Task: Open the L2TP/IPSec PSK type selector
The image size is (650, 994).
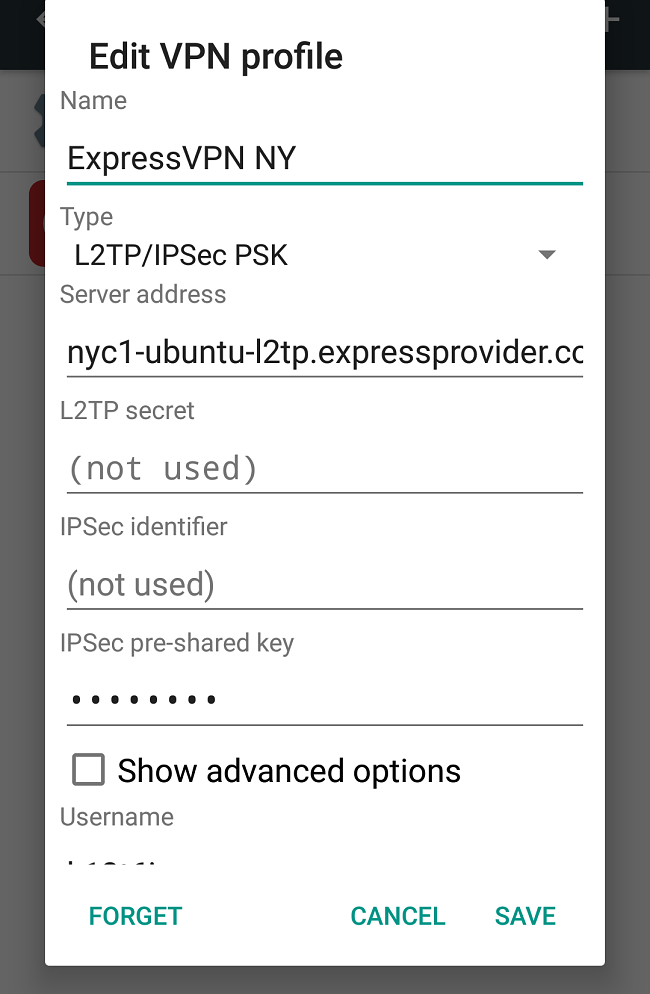Action: click(300, 255)
